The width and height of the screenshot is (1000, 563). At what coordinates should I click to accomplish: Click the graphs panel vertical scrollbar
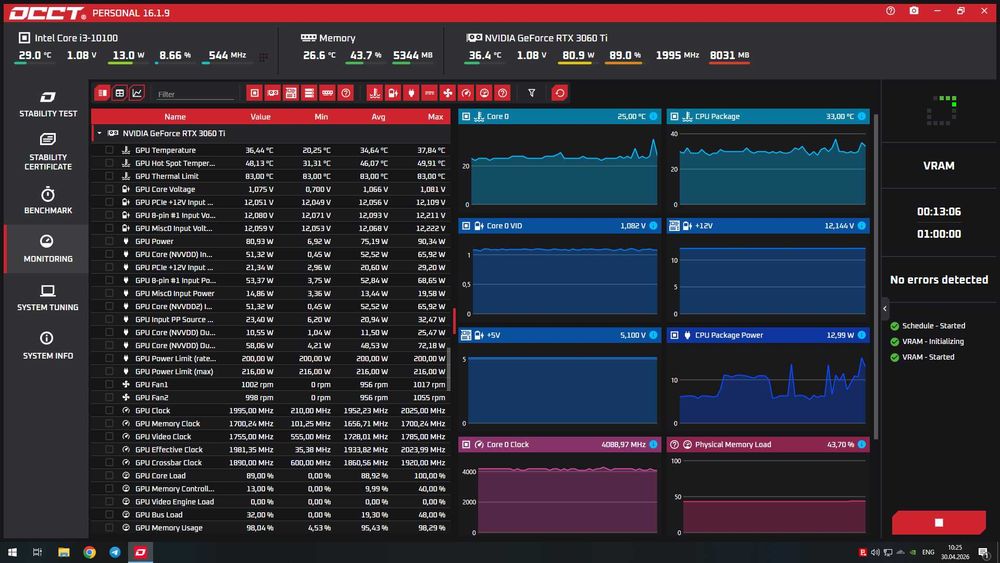pos(876,277)
